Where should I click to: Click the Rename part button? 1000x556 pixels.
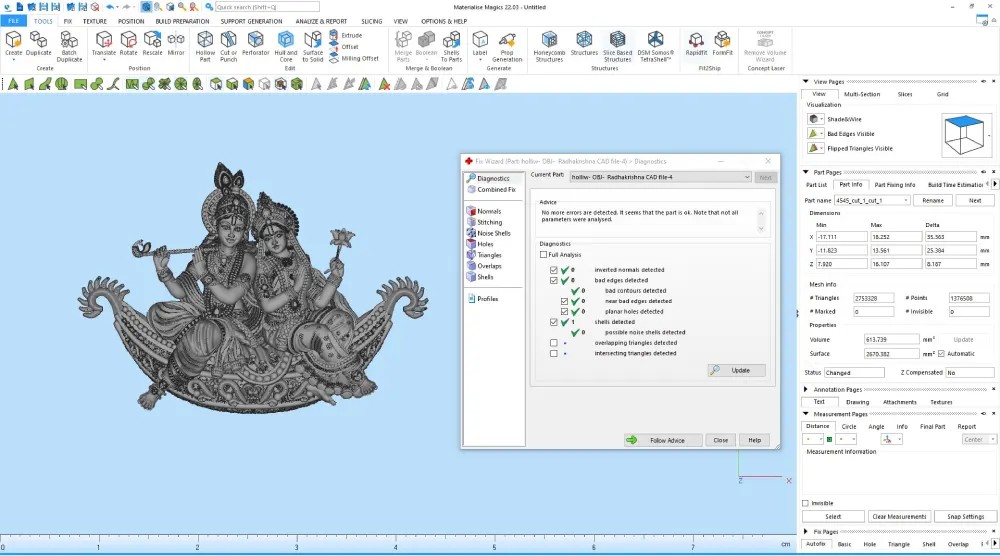(933, 200)
